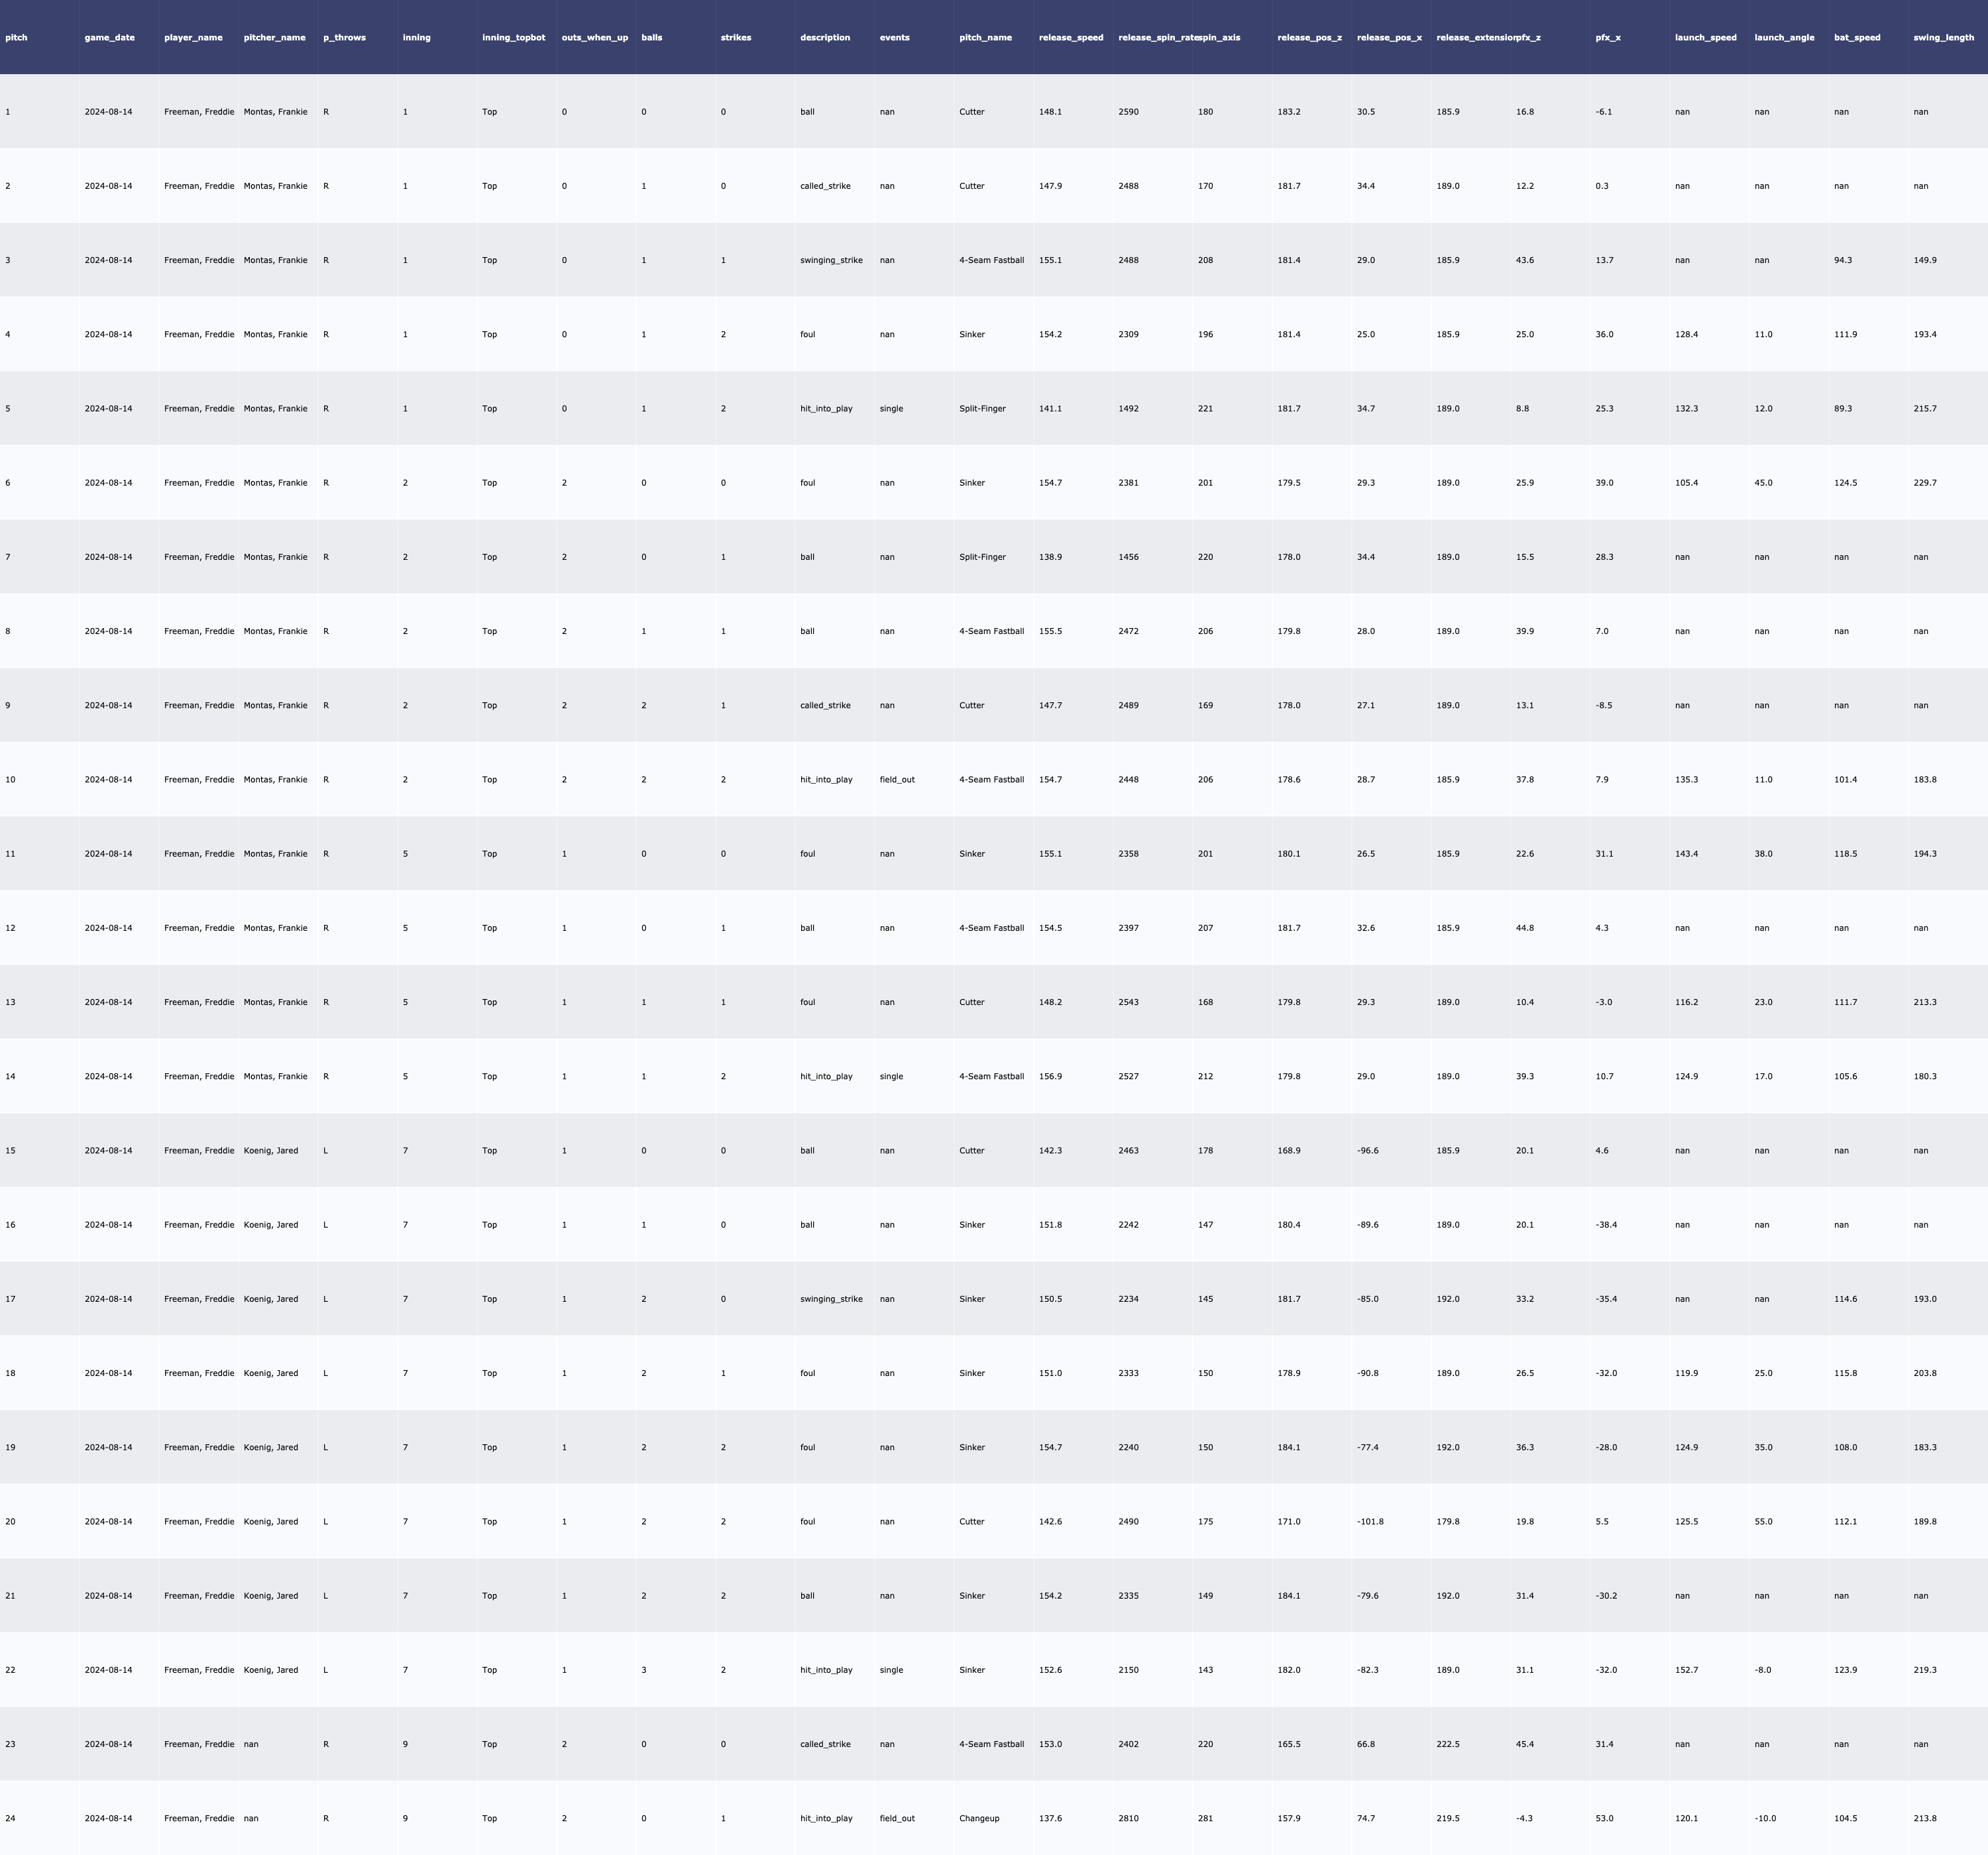Click the swing_length column header
The image size is (1988, 1855).
[x=1943, y=38]
